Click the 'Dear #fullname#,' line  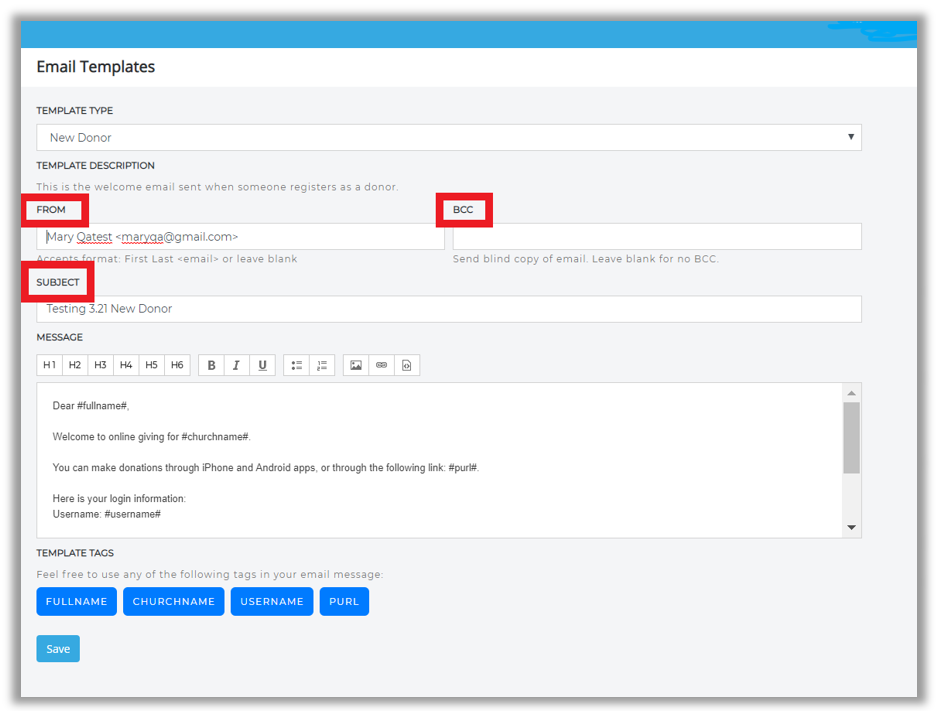click(x=91, y=406)
